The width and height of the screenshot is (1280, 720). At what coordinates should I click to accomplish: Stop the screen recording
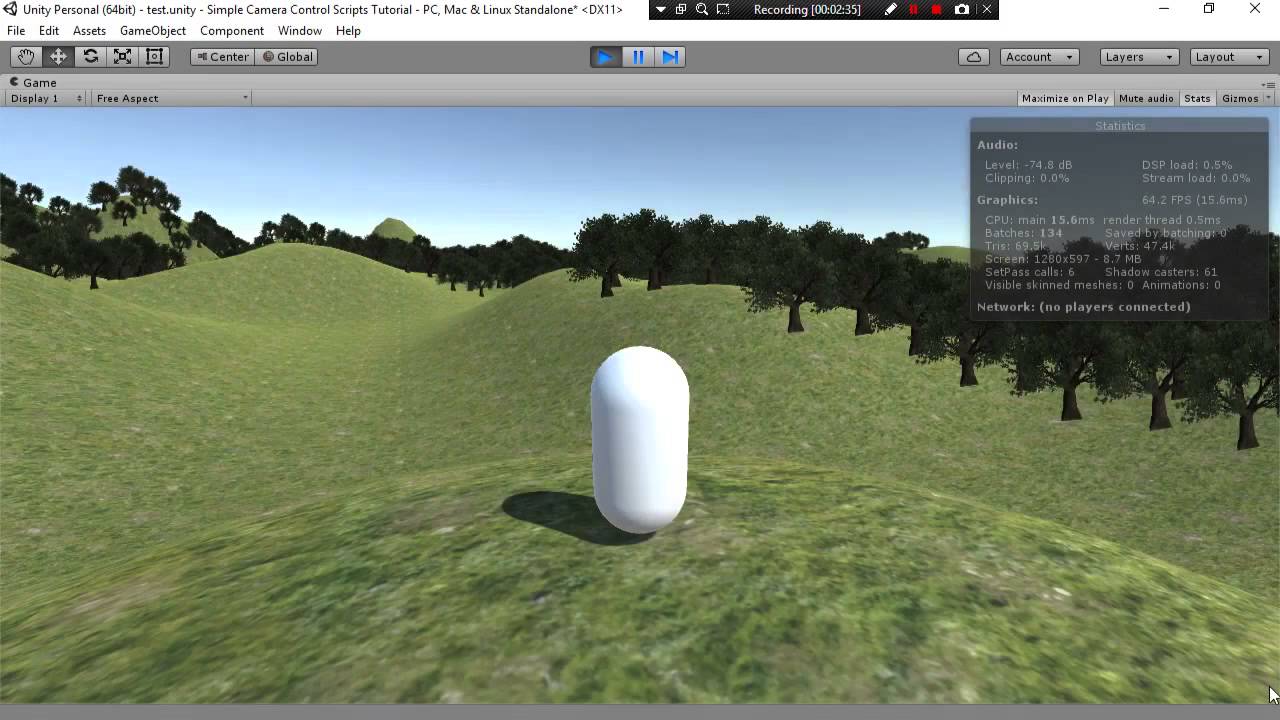(934, 10)
